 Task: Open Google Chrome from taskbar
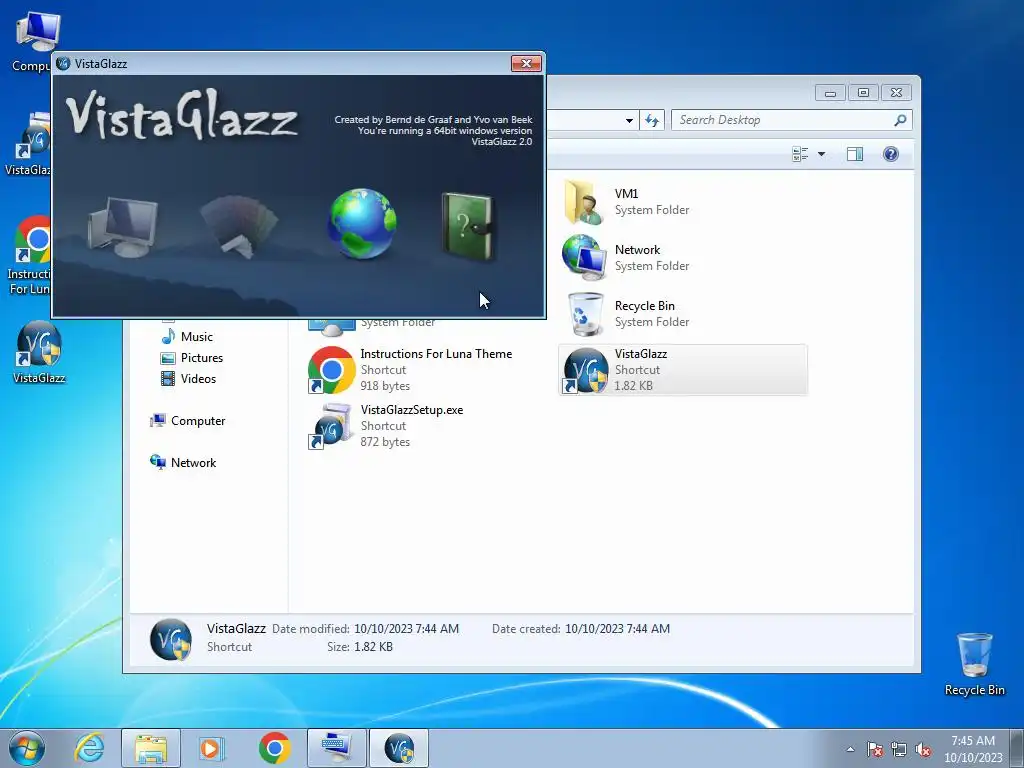[x=274, y=748]
